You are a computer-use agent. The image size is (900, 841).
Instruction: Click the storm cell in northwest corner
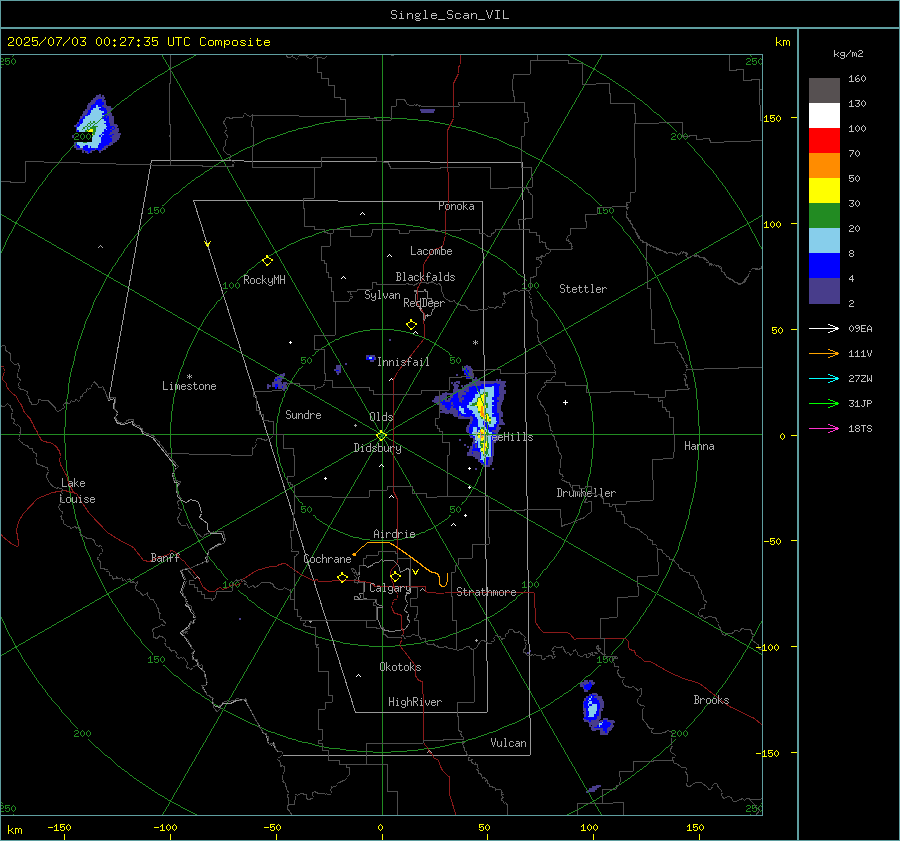pos(96,125)
